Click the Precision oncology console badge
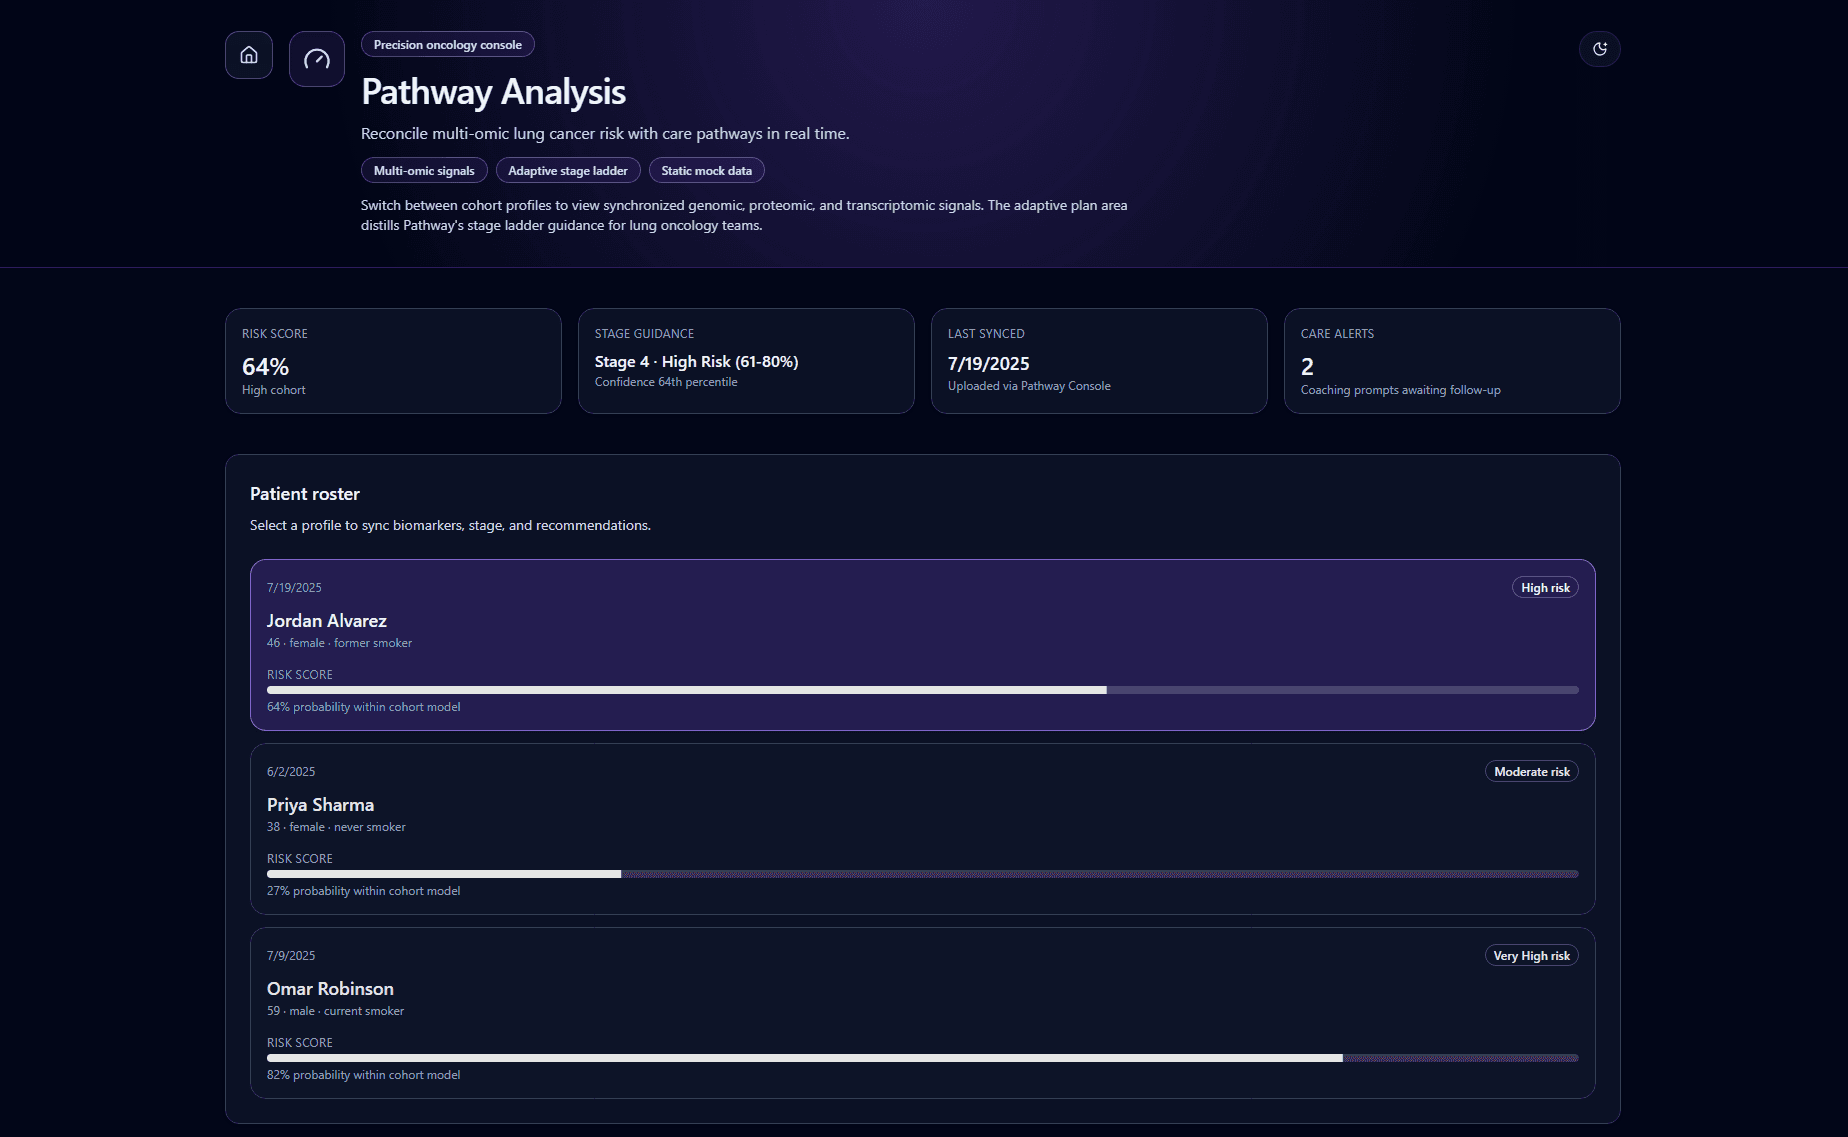This screenshot has width=1848, height=1137. (x=447, y=44)
